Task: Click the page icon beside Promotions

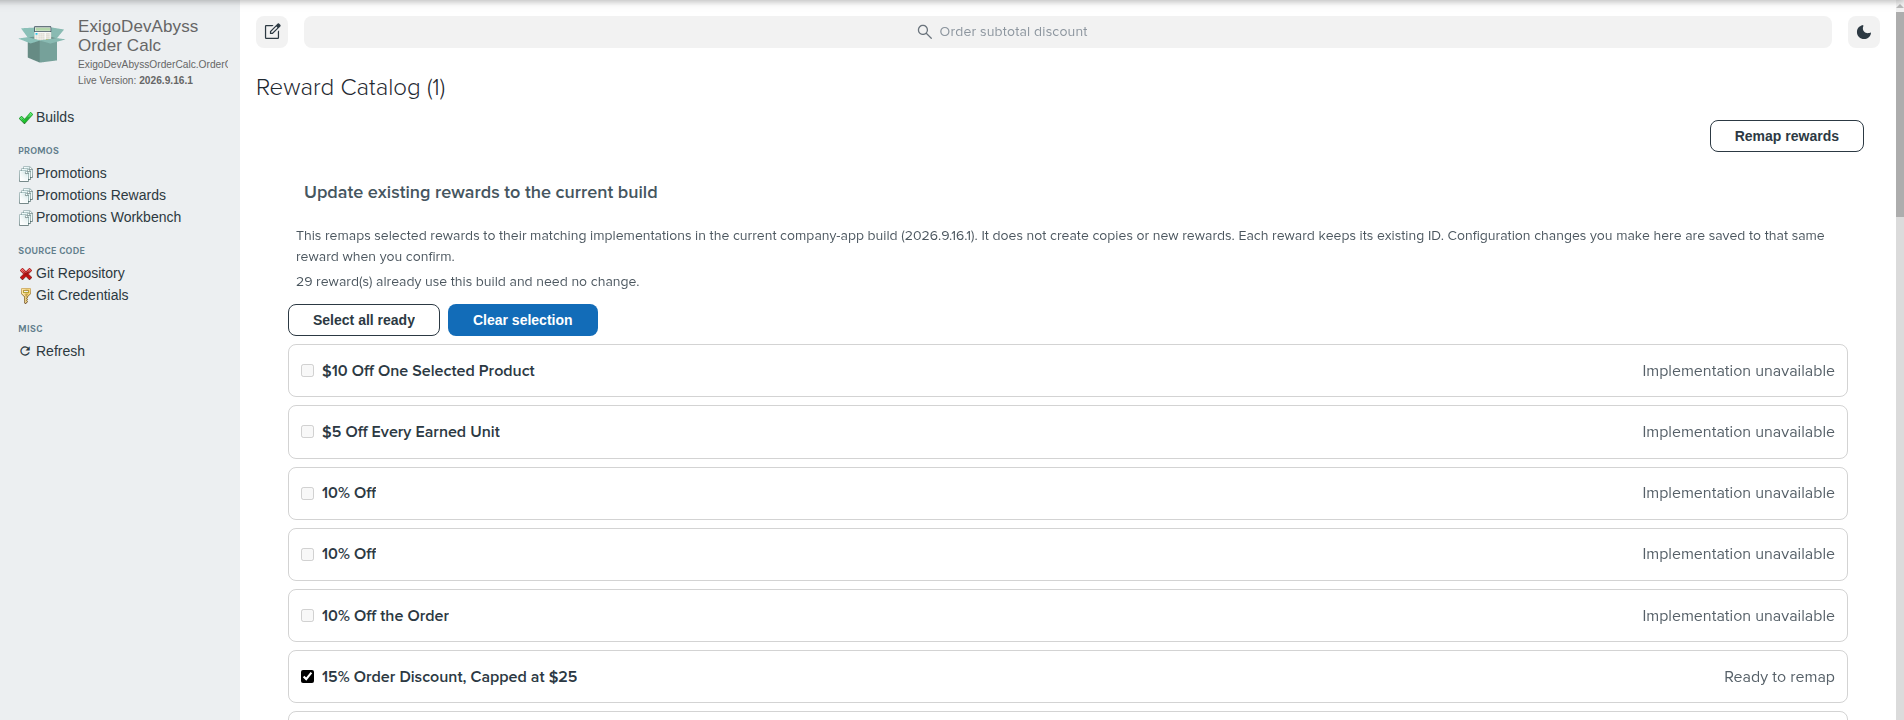Action: point(26,174)
